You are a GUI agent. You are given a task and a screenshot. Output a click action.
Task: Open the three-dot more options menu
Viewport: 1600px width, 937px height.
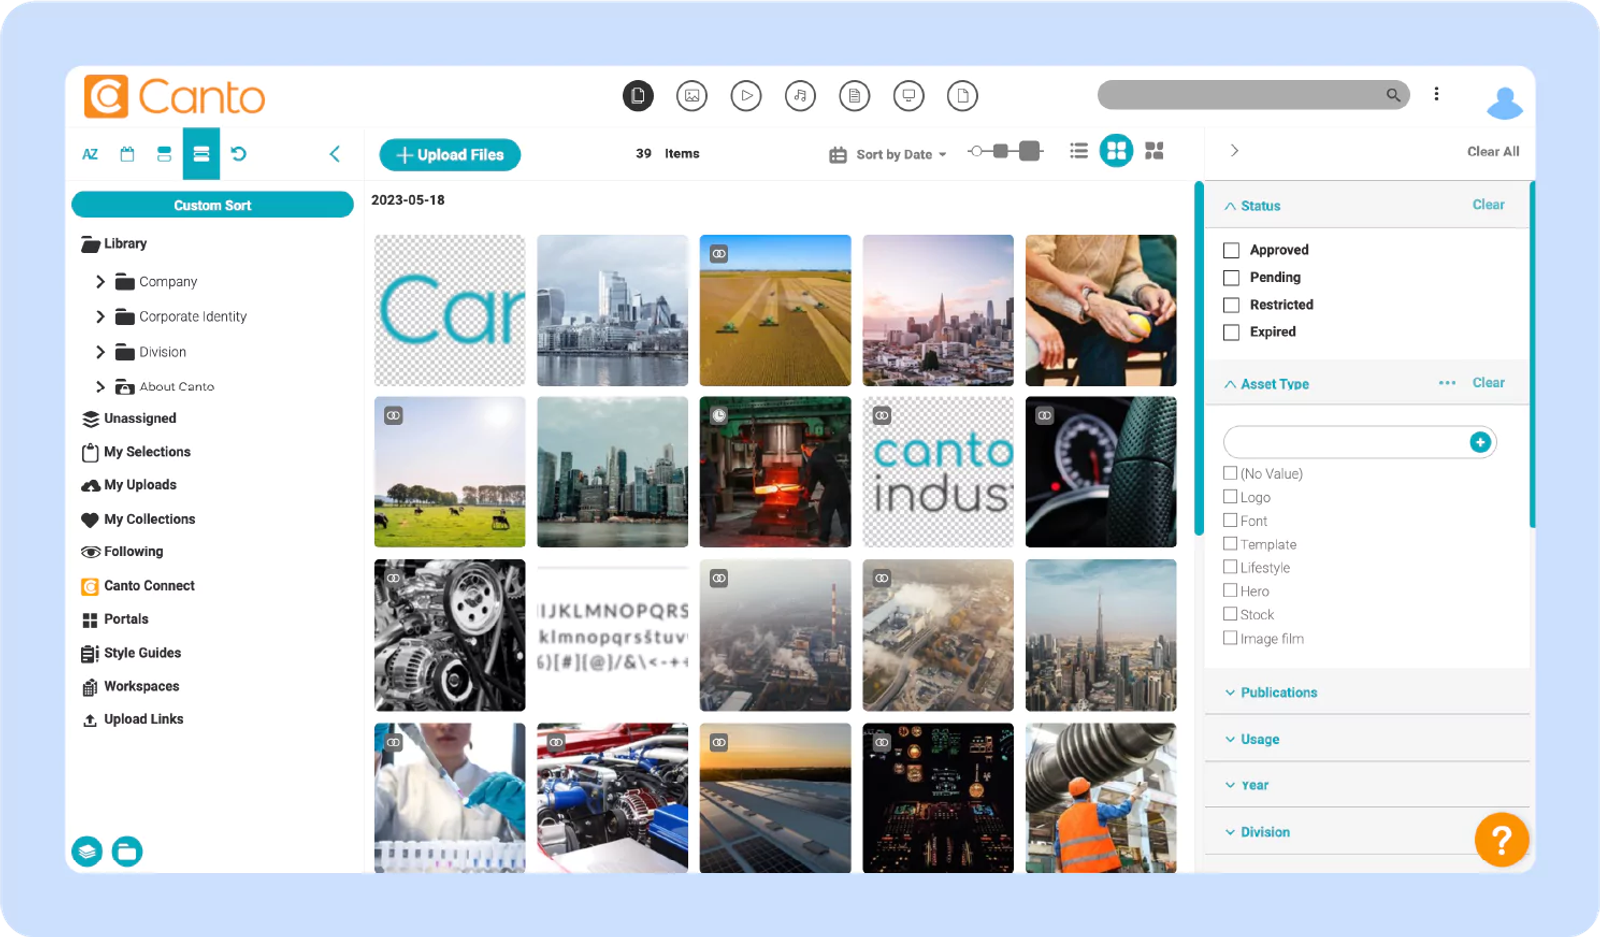click(1436, 94)
